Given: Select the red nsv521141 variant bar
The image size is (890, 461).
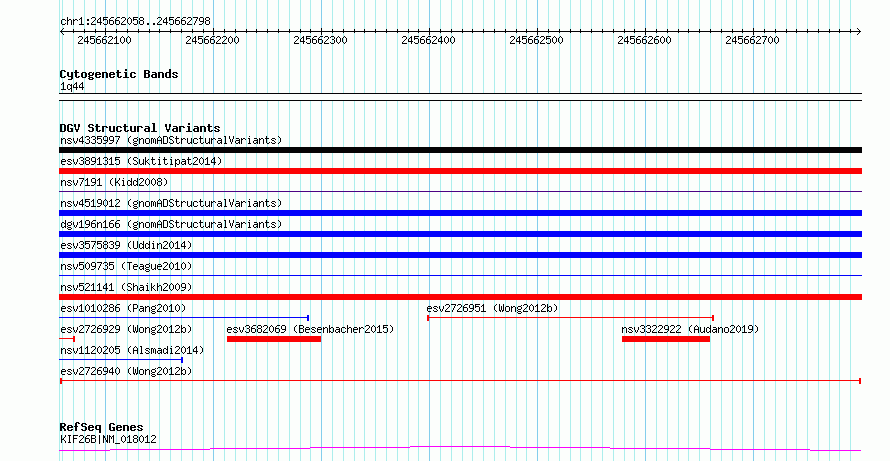Looking at the screenshot, I should point(460,297).
